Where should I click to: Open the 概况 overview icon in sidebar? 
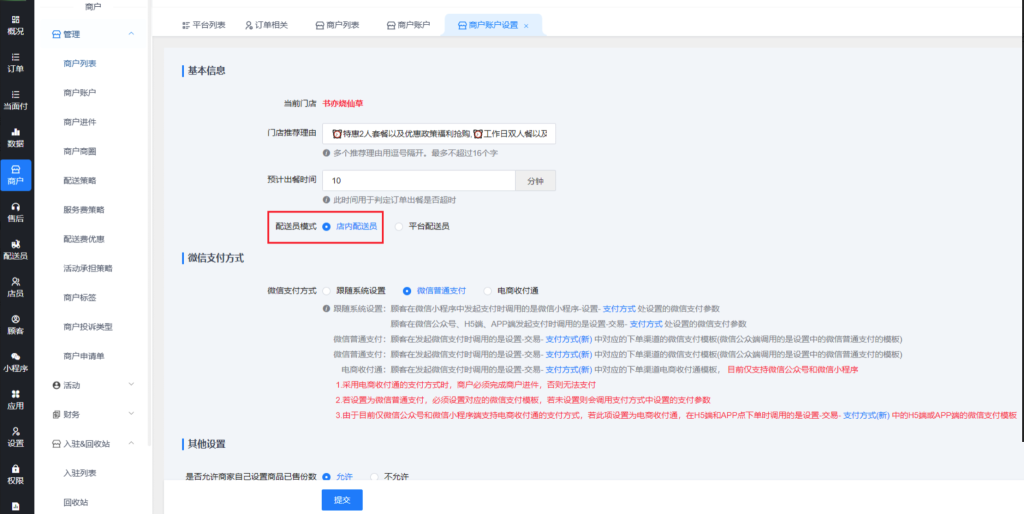click(x=16, y=24)
